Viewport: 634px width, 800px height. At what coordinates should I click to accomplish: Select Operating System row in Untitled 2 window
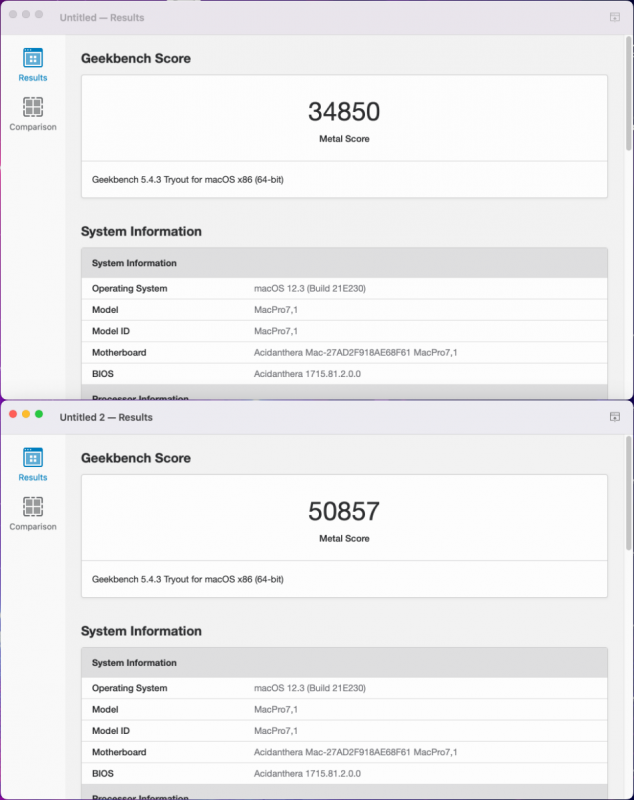344,688
